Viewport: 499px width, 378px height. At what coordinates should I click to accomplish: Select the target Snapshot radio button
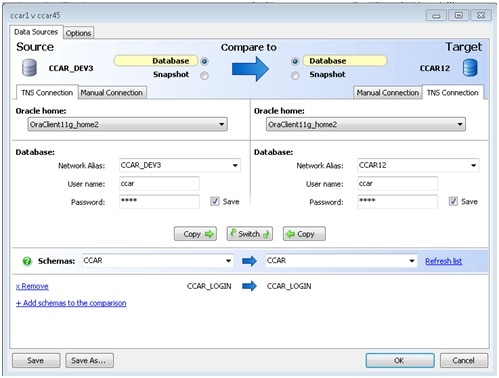tap(295, 76)
